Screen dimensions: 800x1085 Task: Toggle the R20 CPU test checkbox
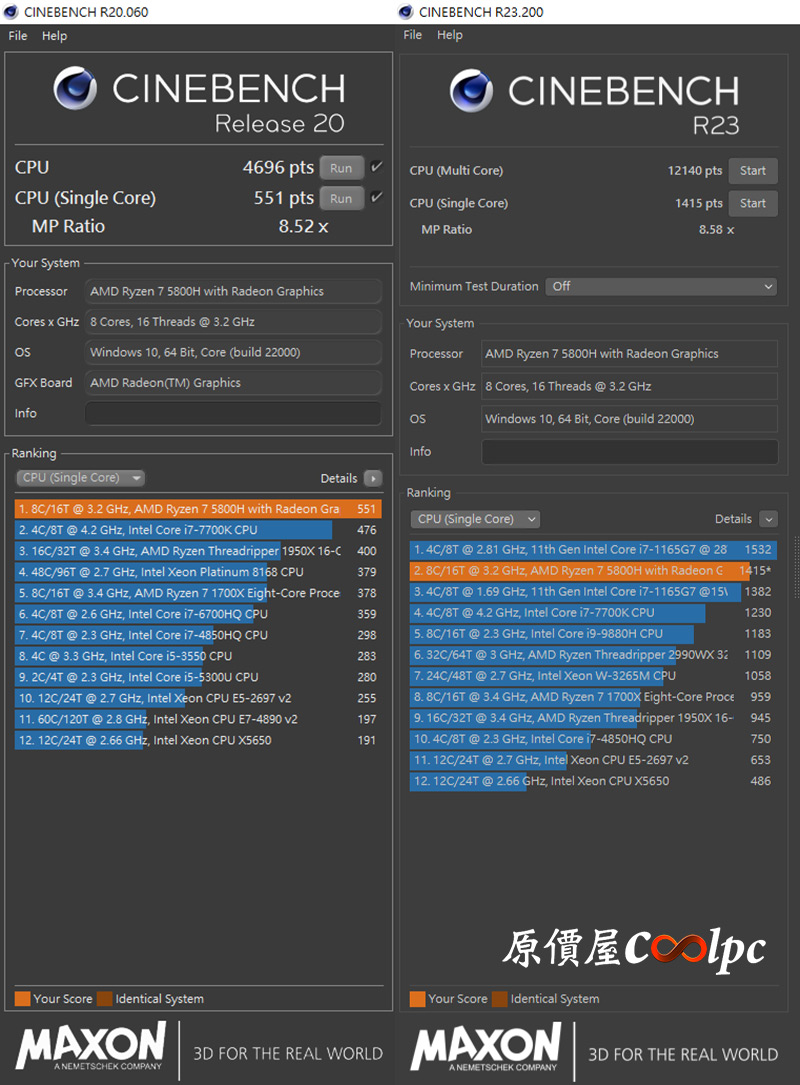(x=376, y=167)
